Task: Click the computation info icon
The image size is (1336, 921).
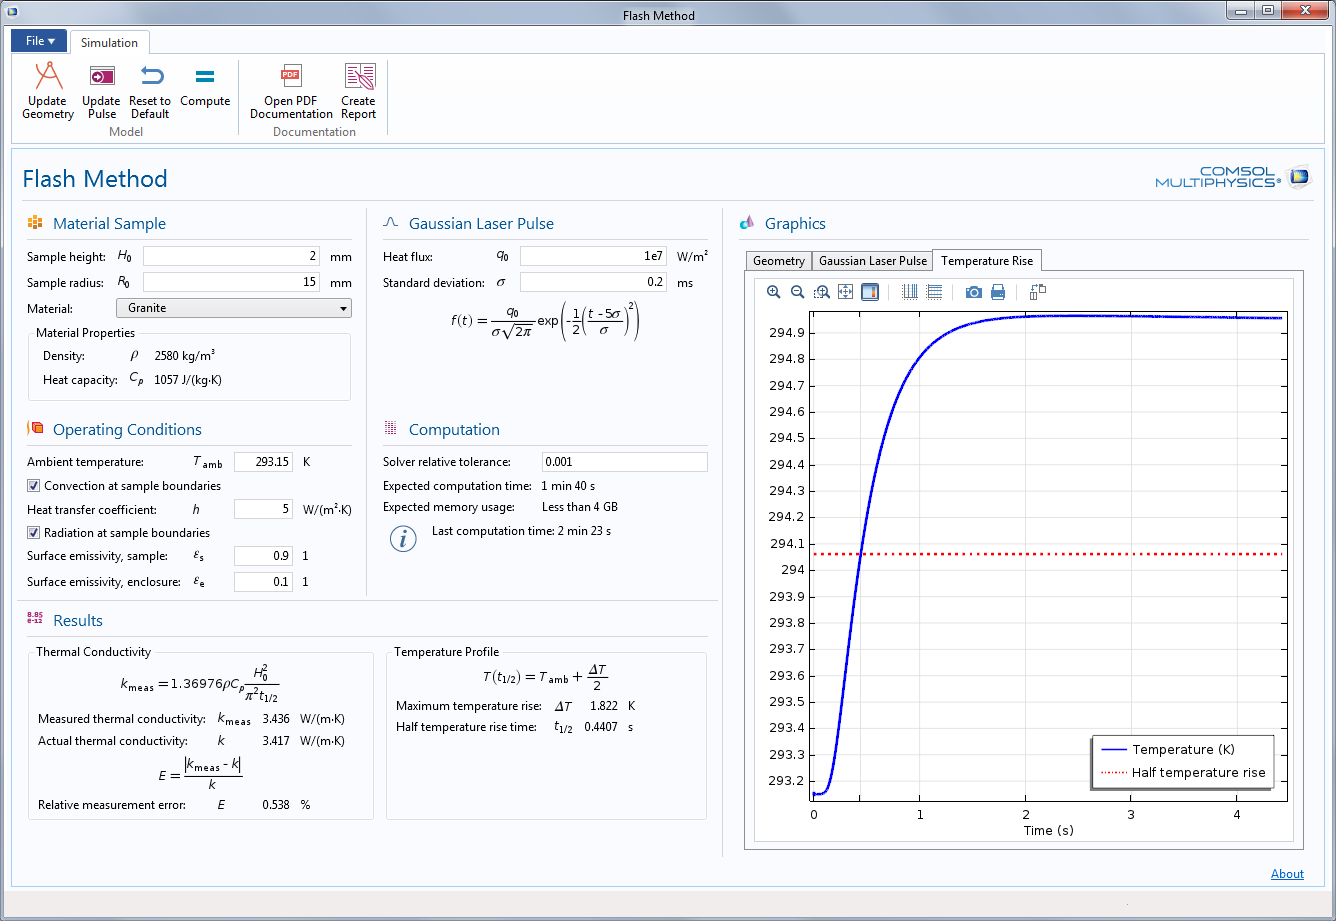Action: click(x=402, y=539)
